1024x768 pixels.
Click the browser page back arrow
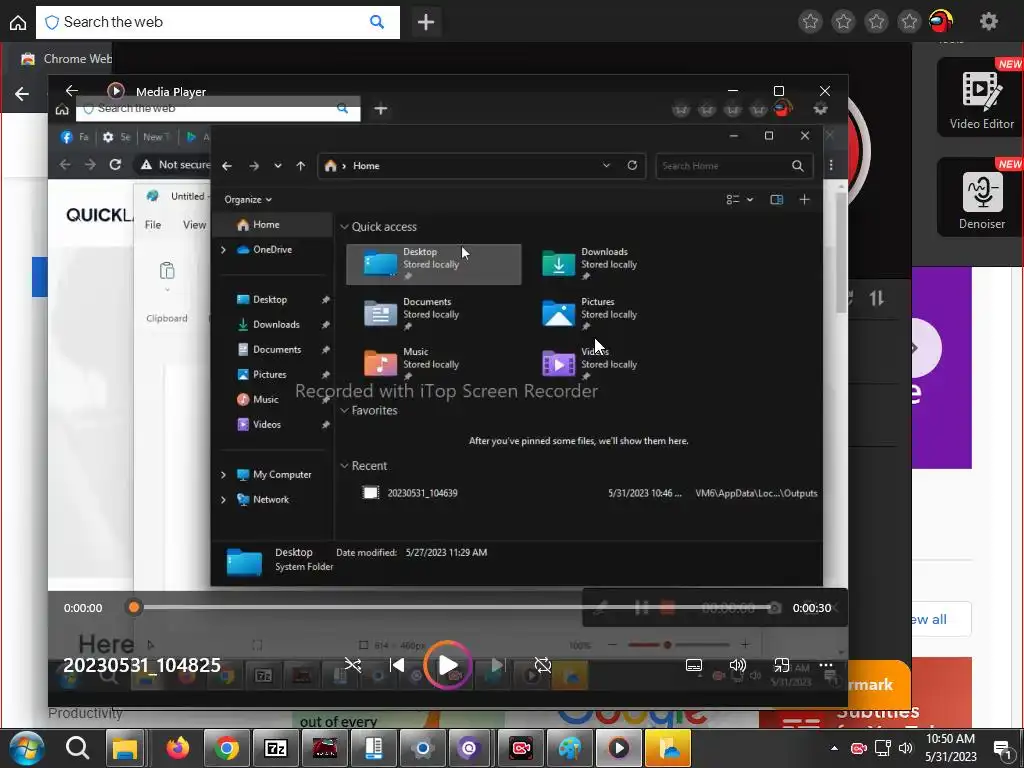click(22, 93)
